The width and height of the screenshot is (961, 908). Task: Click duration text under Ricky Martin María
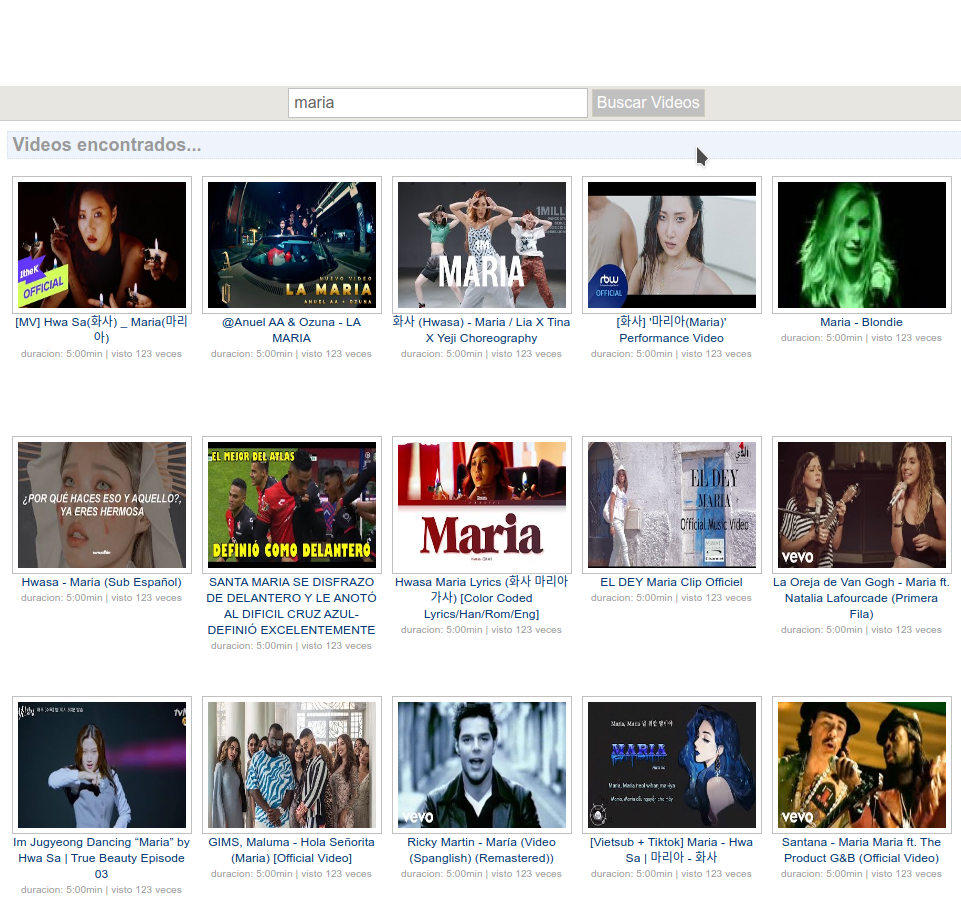[482, 874]
